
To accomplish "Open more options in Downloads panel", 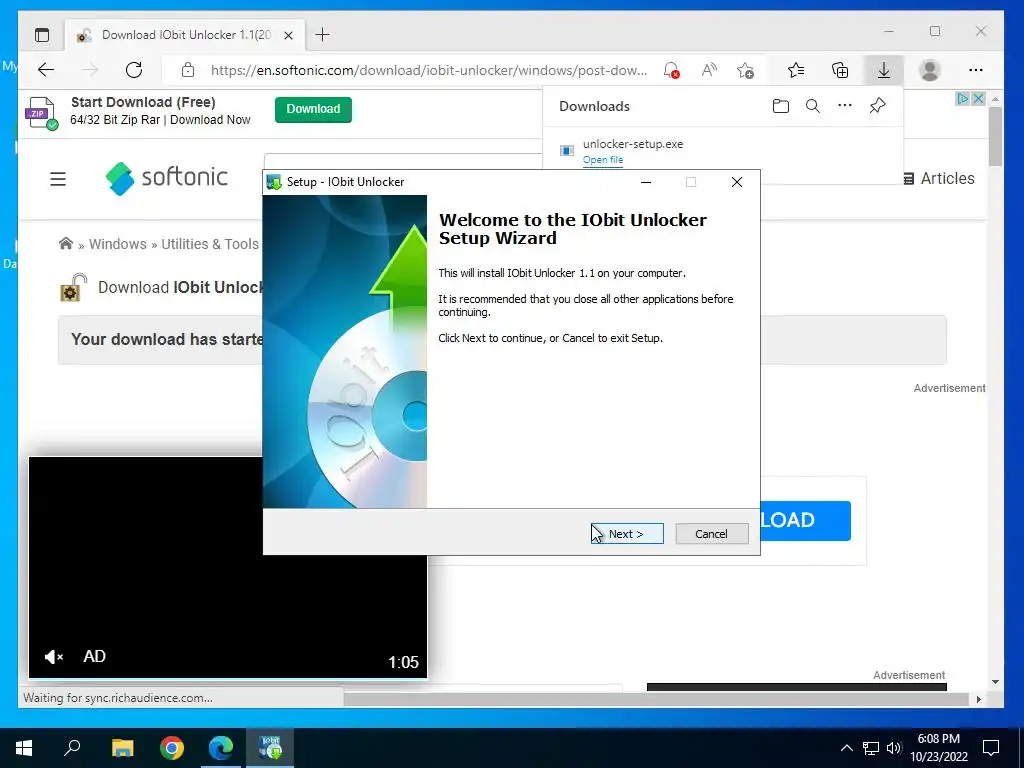I will click(844, 106).
